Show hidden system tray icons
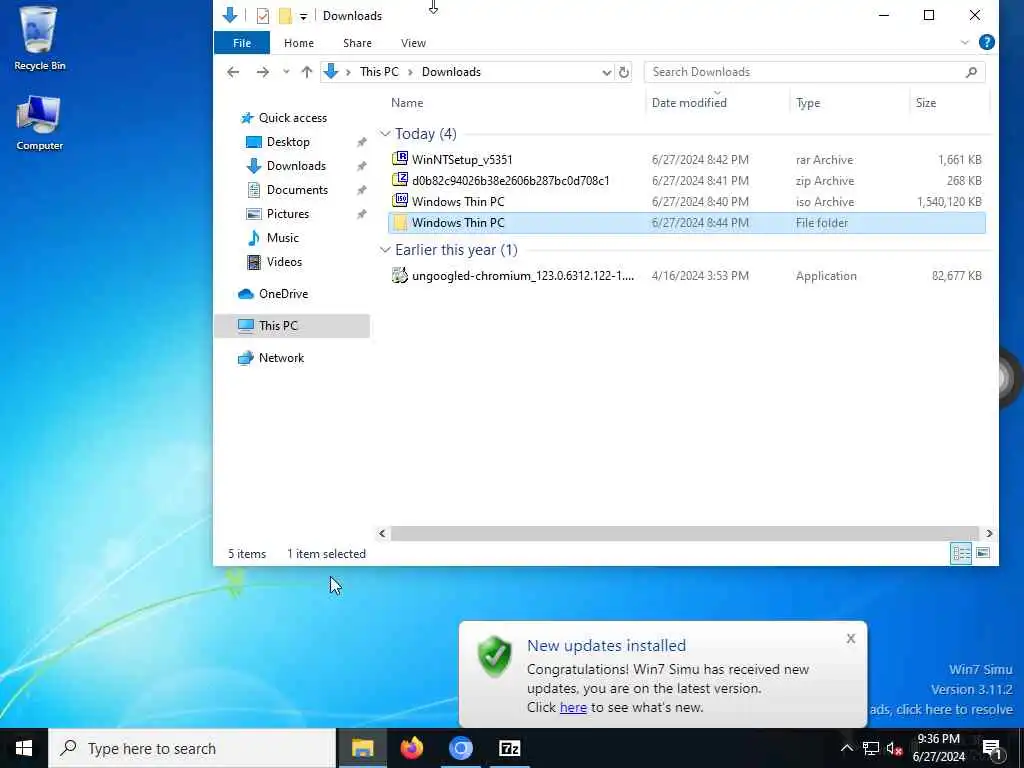 click(x=846, y=748)
